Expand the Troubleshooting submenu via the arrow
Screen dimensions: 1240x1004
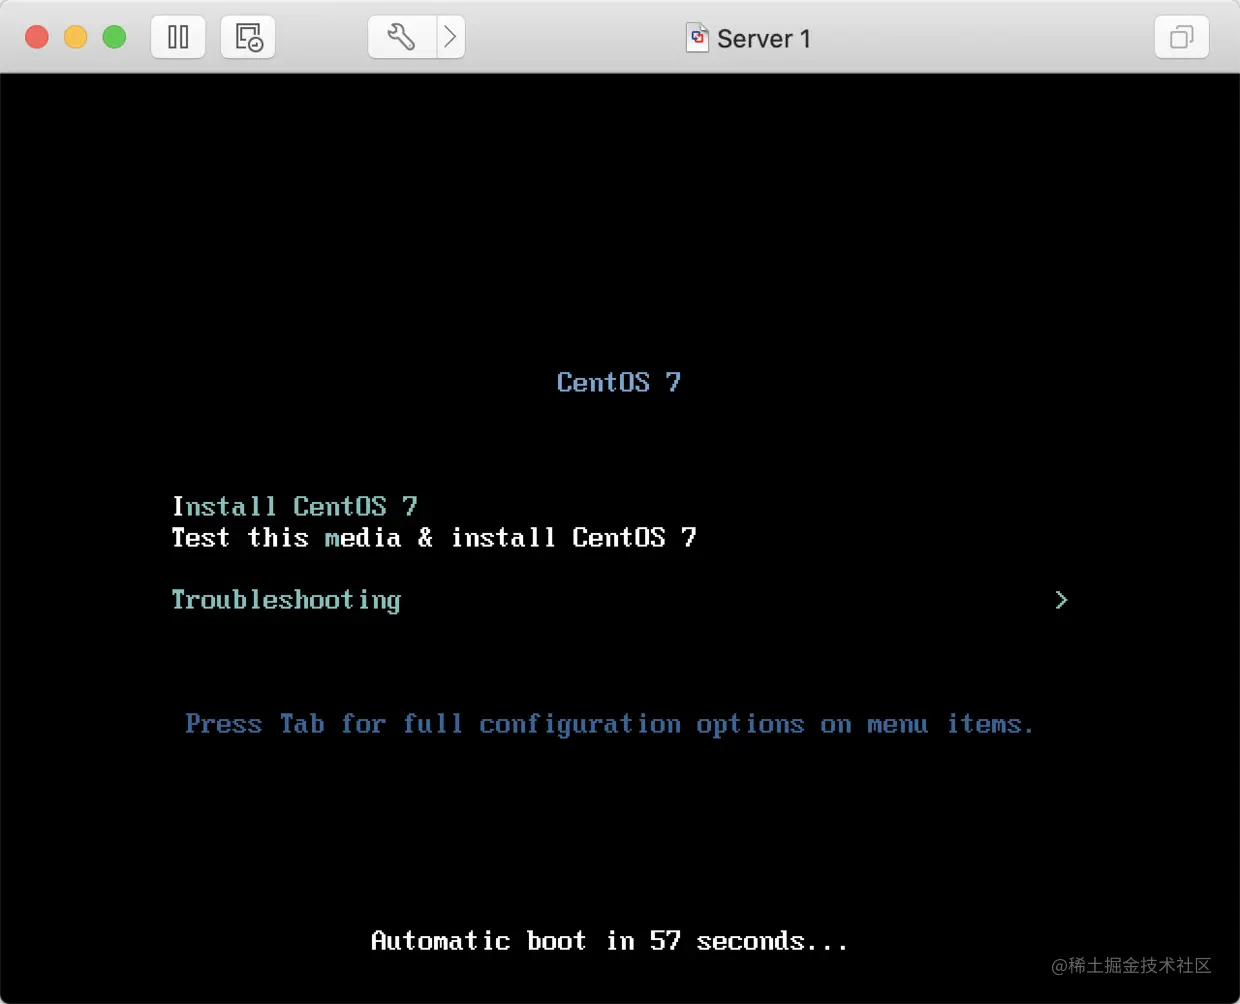pos(1061,600)
